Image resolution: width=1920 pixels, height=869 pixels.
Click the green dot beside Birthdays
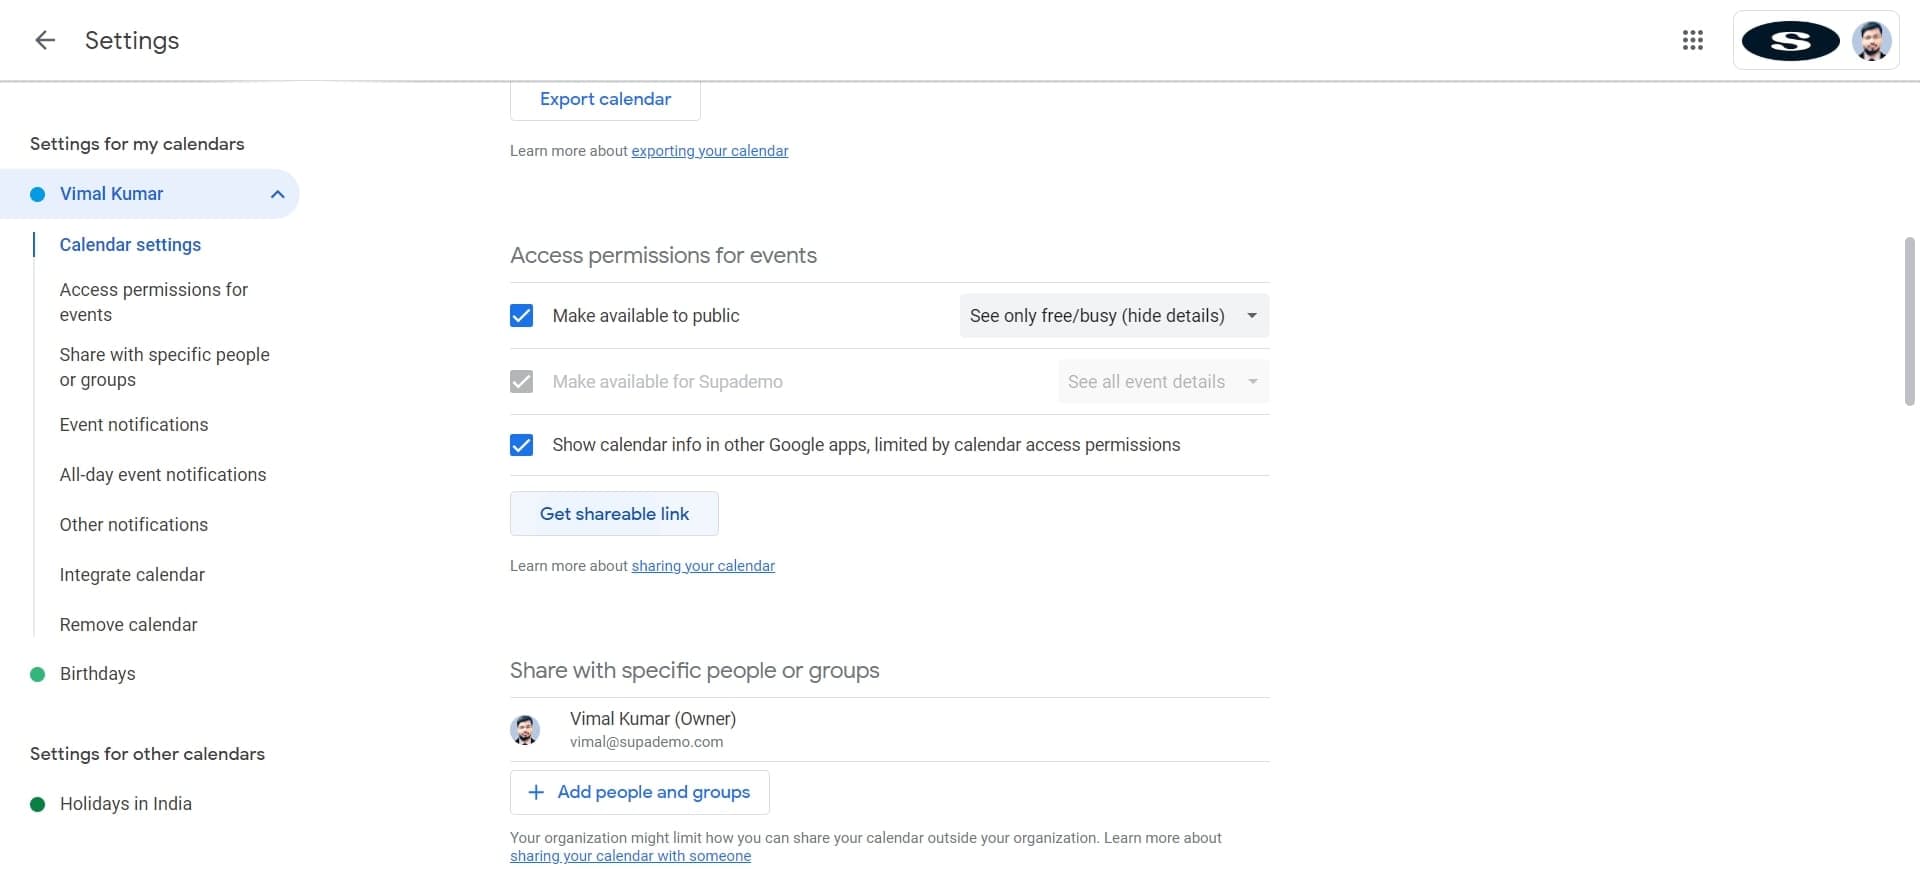pyautogui.click(x=38, y=675)
